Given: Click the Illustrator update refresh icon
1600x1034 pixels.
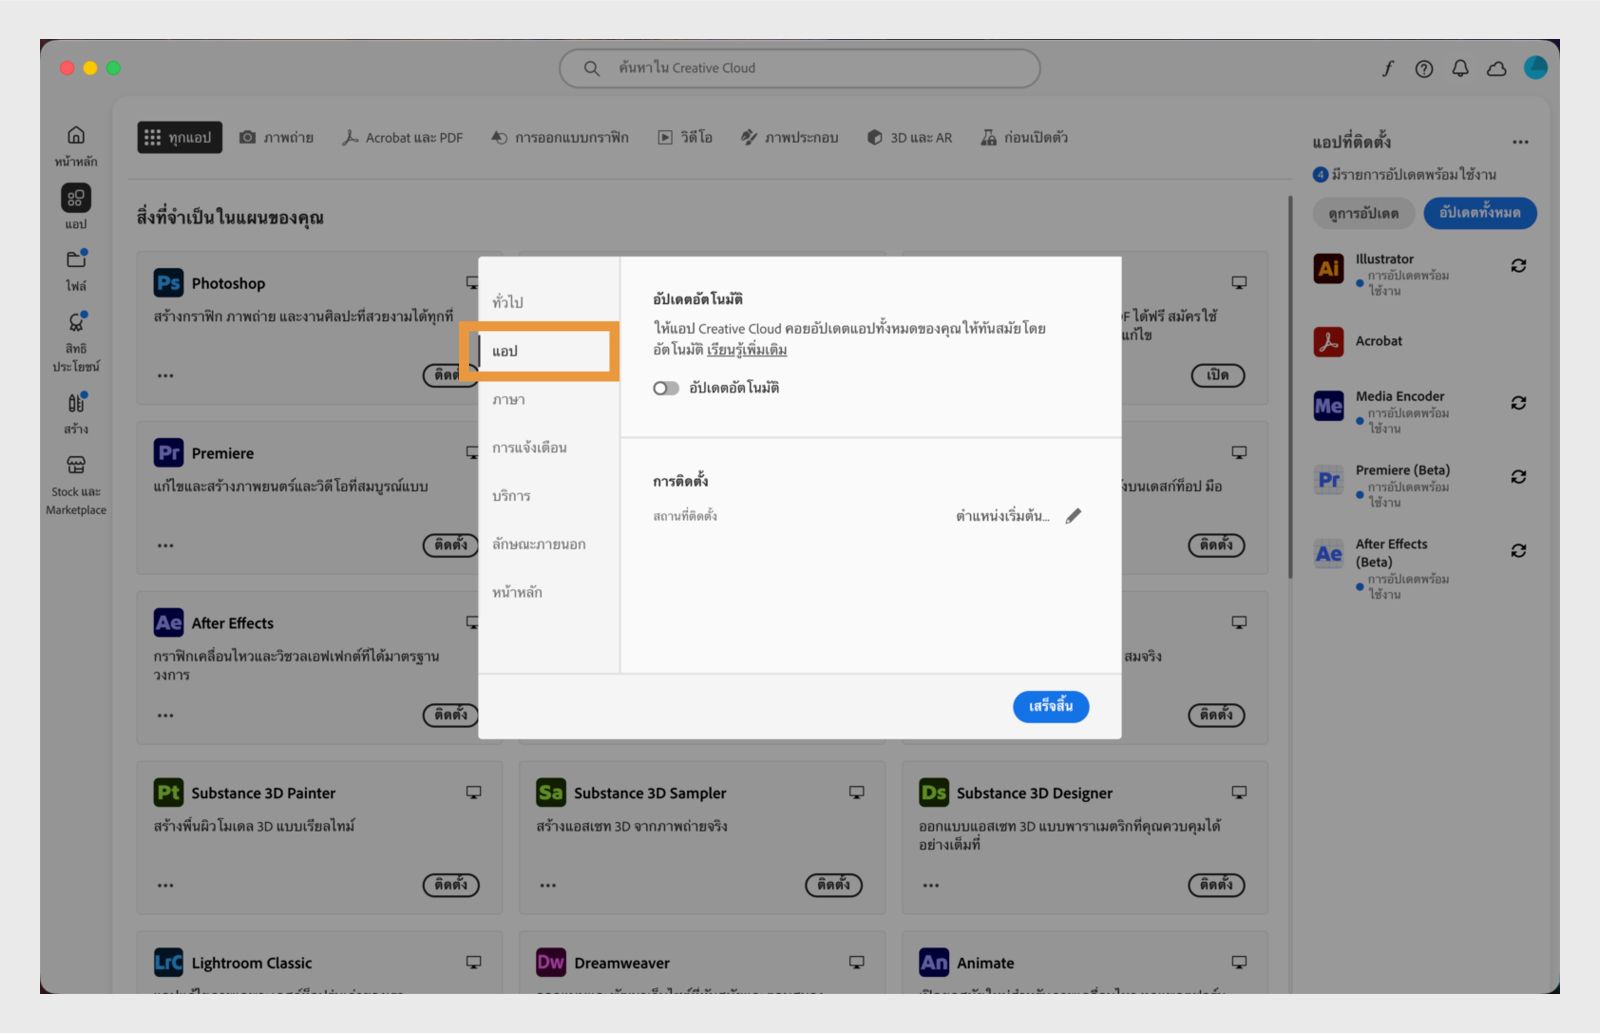Looking at the screenshot, I should (1518, 266).
